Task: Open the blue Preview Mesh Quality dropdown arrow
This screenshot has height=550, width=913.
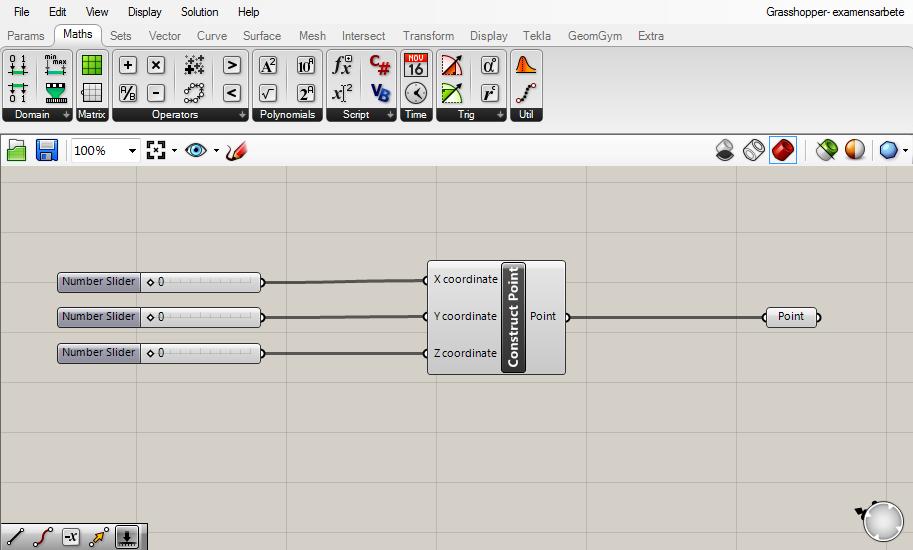Action: (x=905, y=151)
